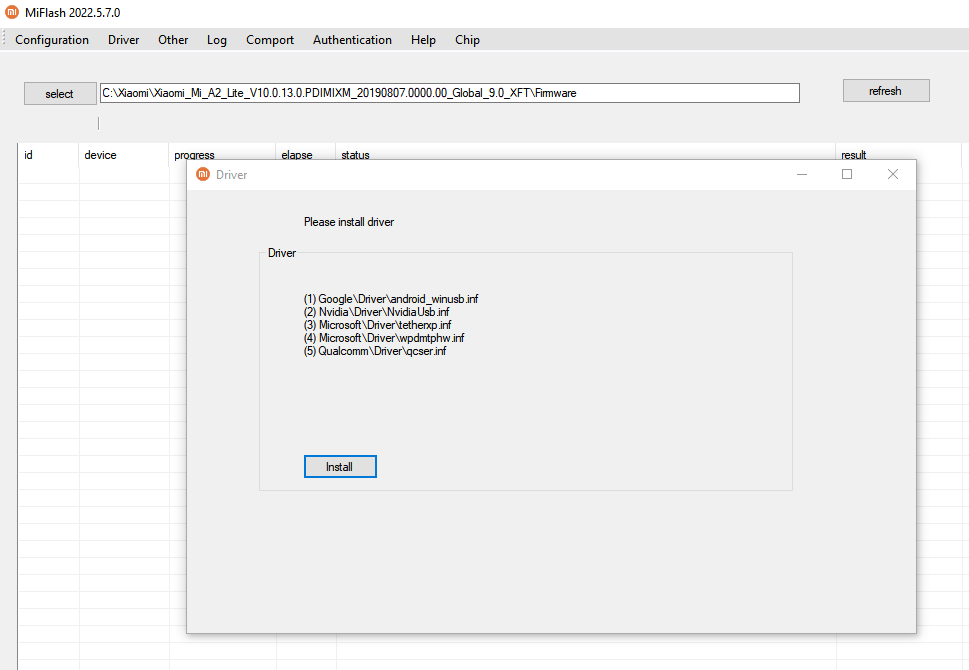
Task: Minimize the Driver dialog window
Action: [802, 174]
